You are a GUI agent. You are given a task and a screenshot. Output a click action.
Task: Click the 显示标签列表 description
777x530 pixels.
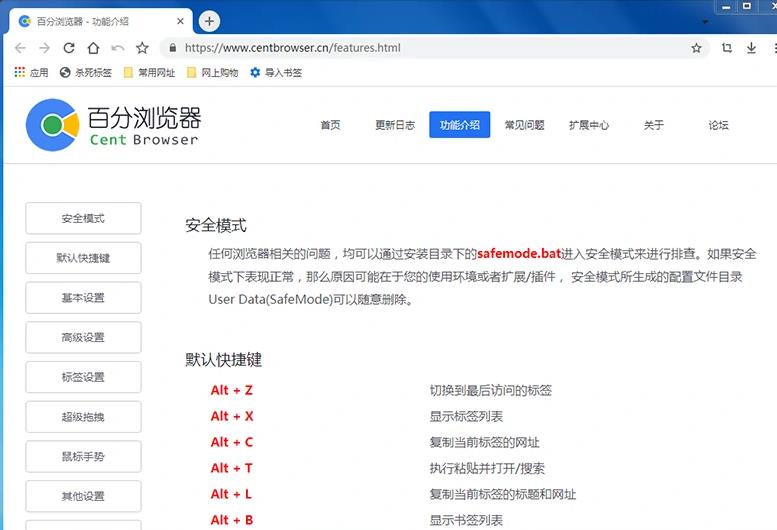tap(466, 416)
